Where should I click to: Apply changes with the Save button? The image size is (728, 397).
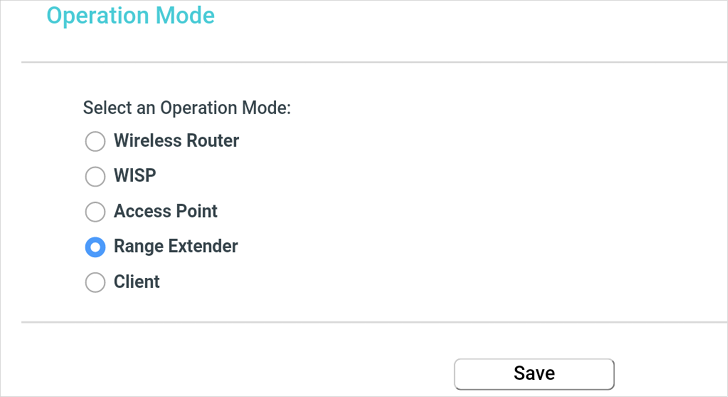(x=534, y=374)
